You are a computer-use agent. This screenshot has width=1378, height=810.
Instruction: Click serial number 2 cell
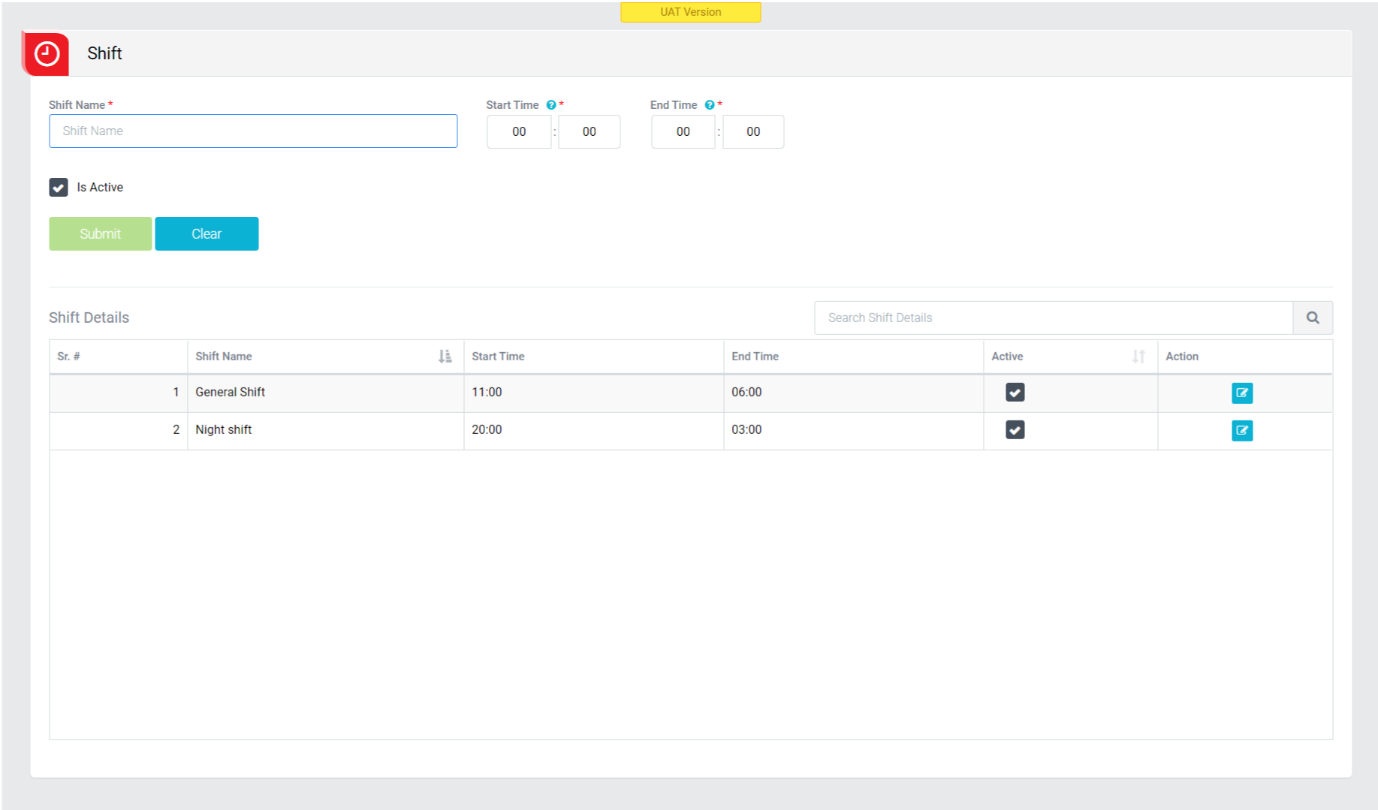119,431
